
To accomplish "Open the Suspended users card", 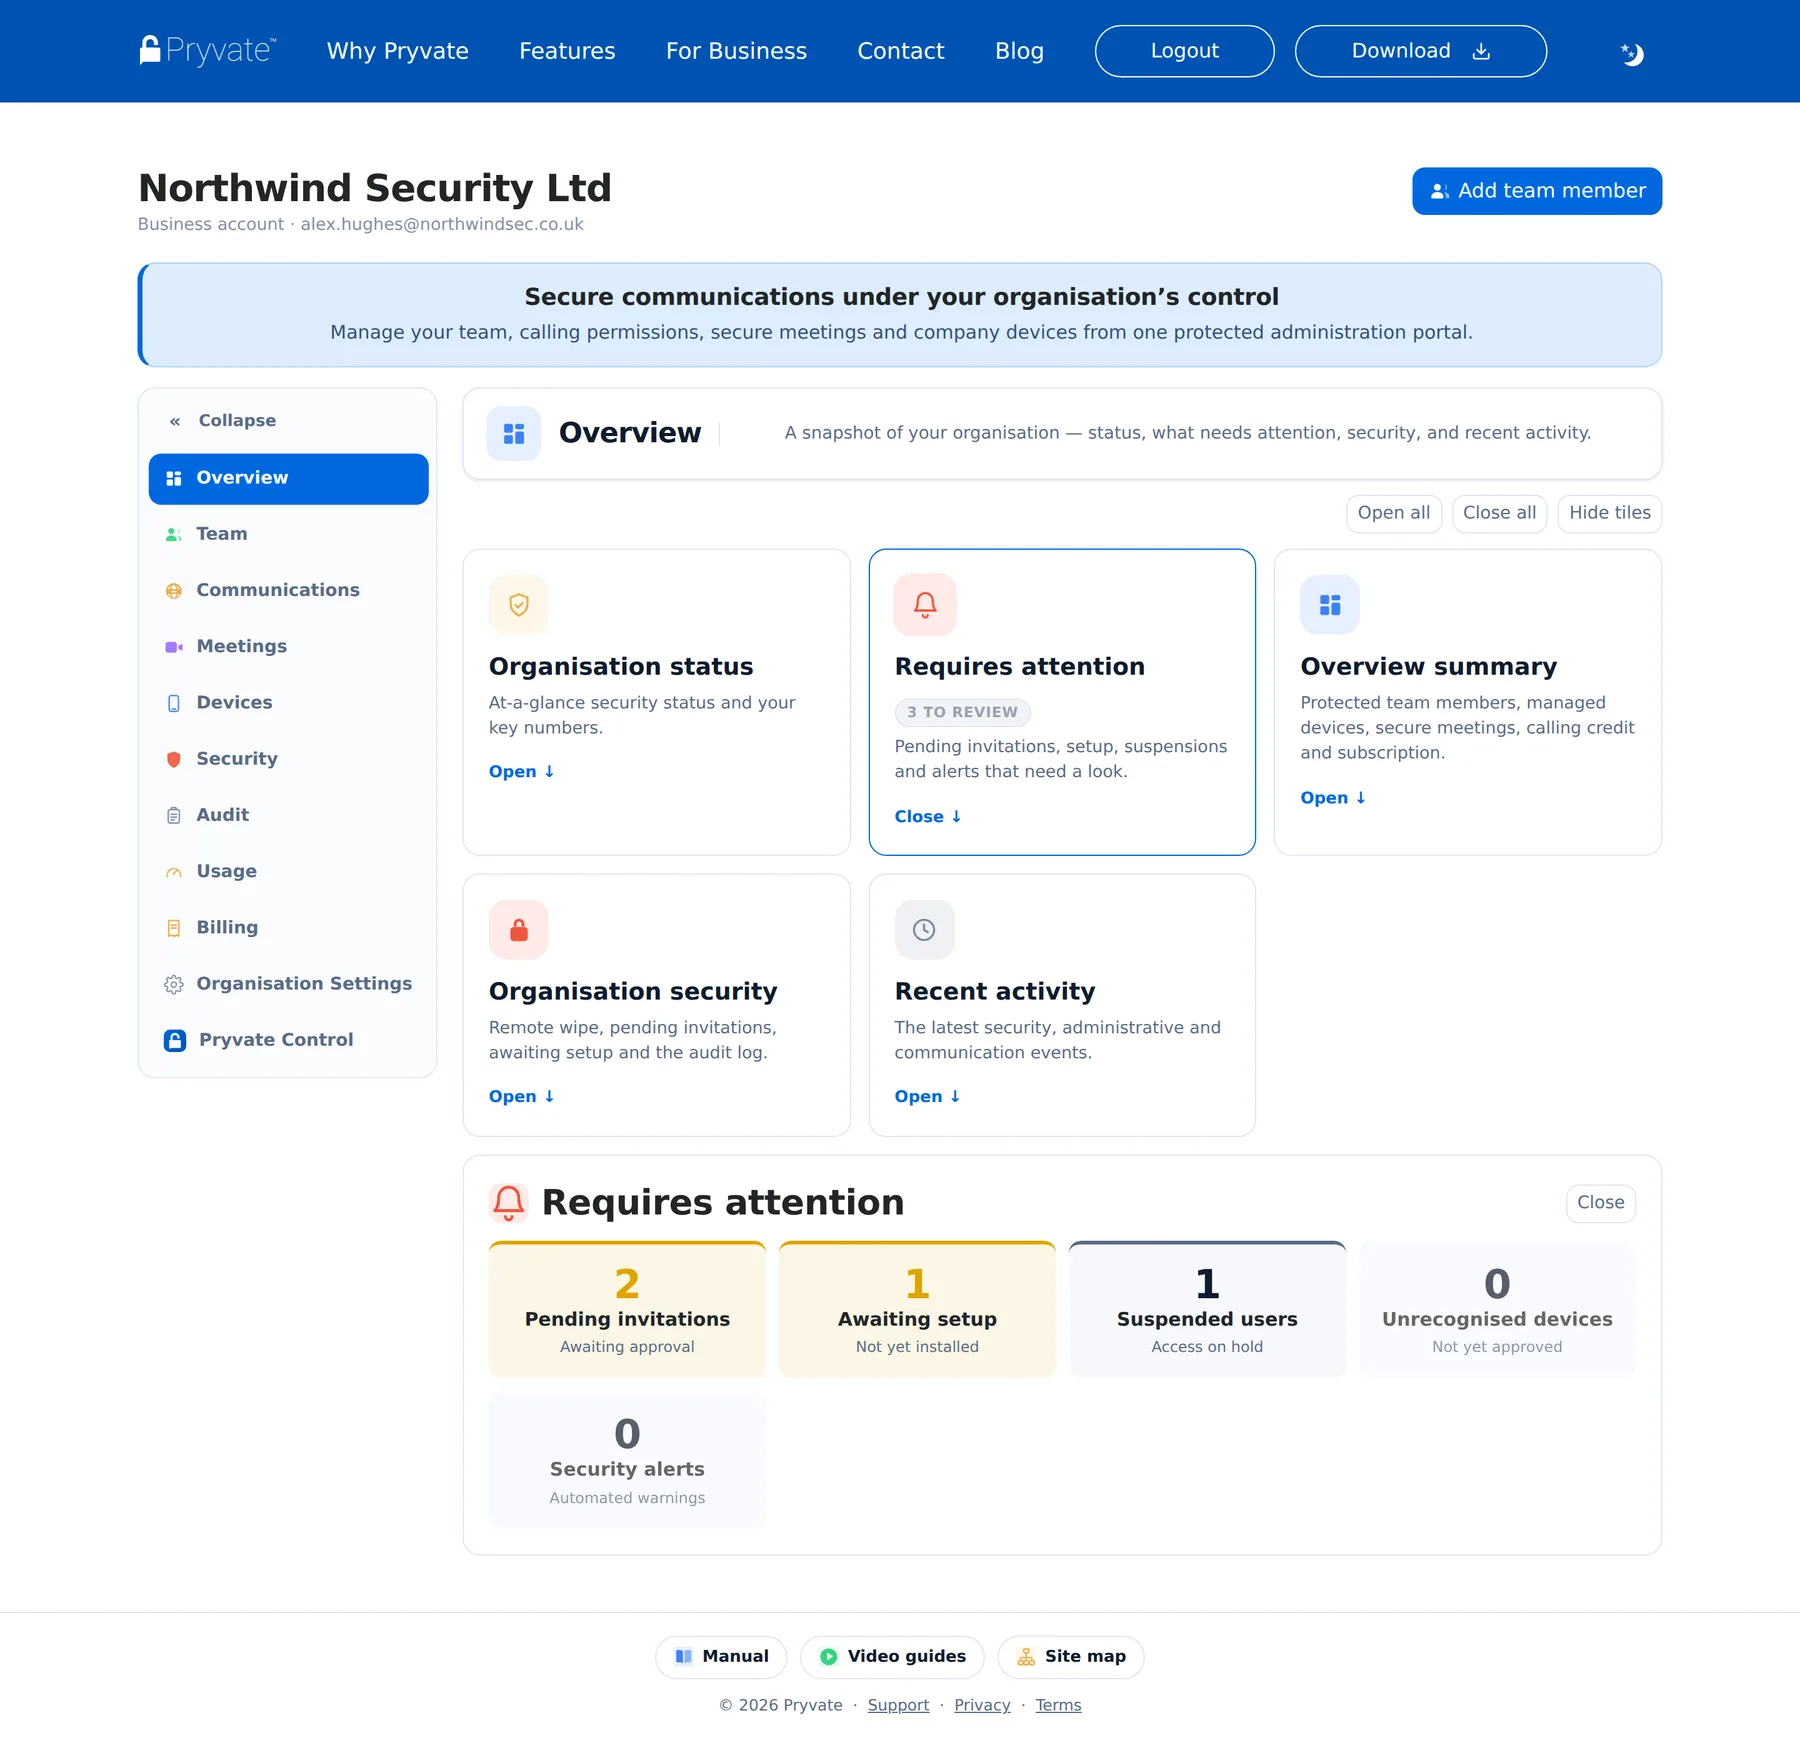I will pos(1207,1310).
